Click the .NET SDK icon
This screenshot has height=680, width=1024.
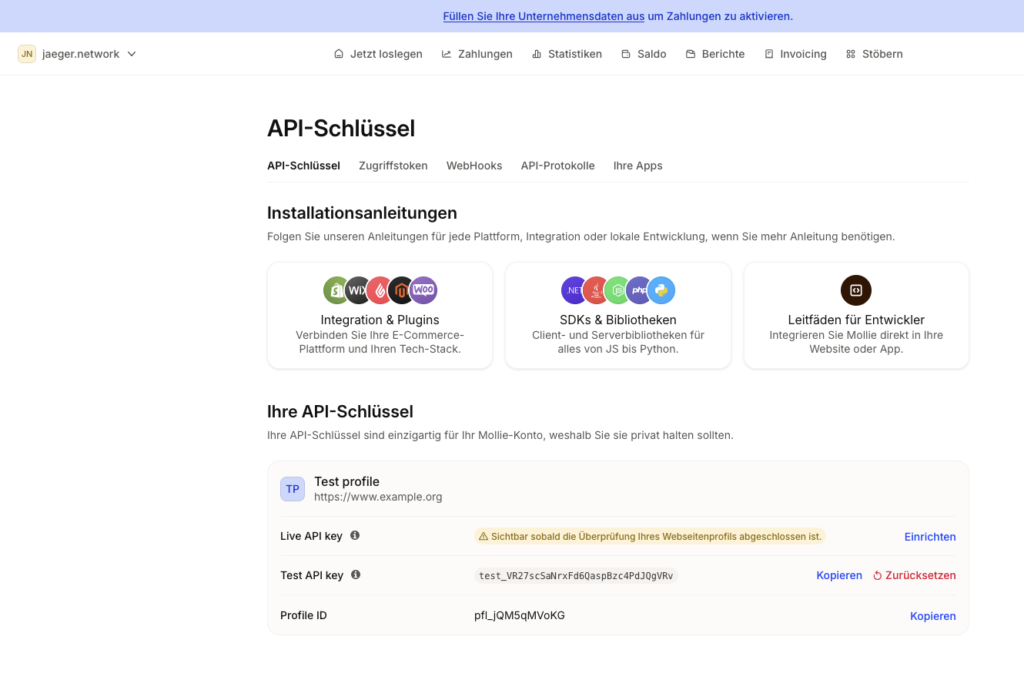575,291
